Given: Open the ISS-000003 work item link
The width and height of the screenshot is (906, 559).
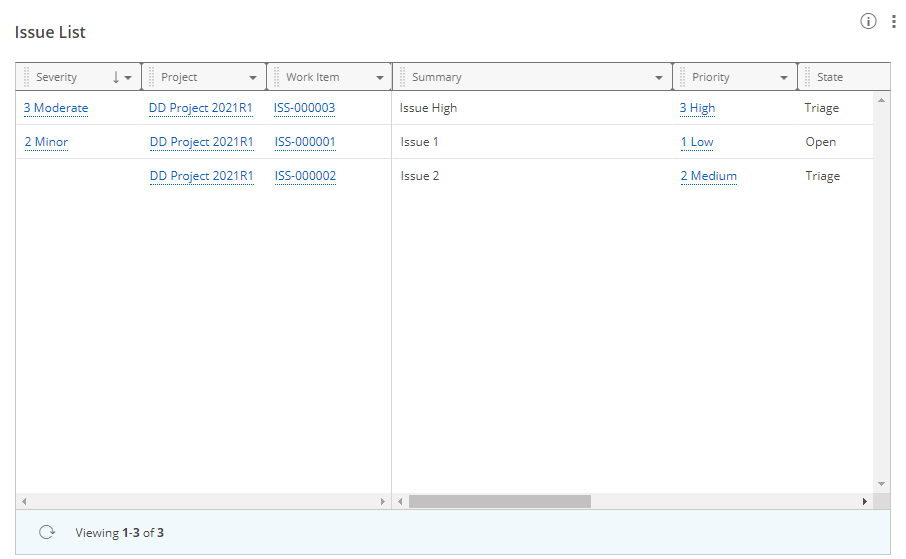Looking at the screenshot, I should pos(304,108).
